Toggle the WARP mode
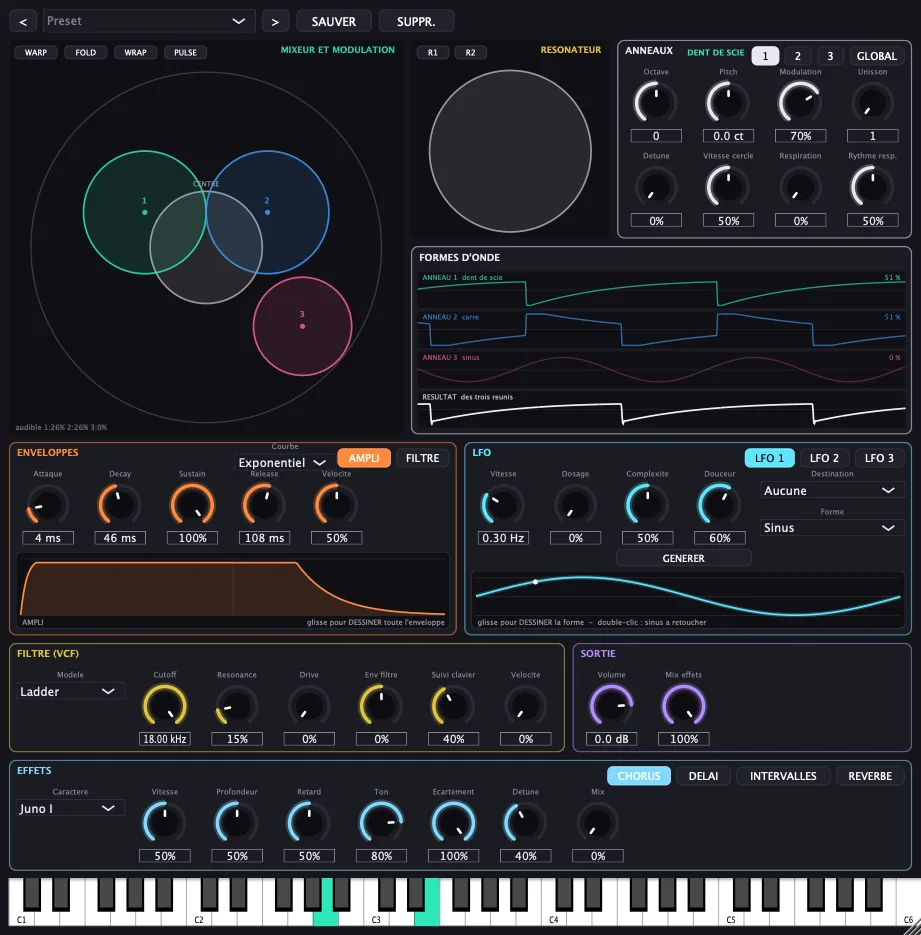The height and width of the screenshot is (935, 921). 36,52
